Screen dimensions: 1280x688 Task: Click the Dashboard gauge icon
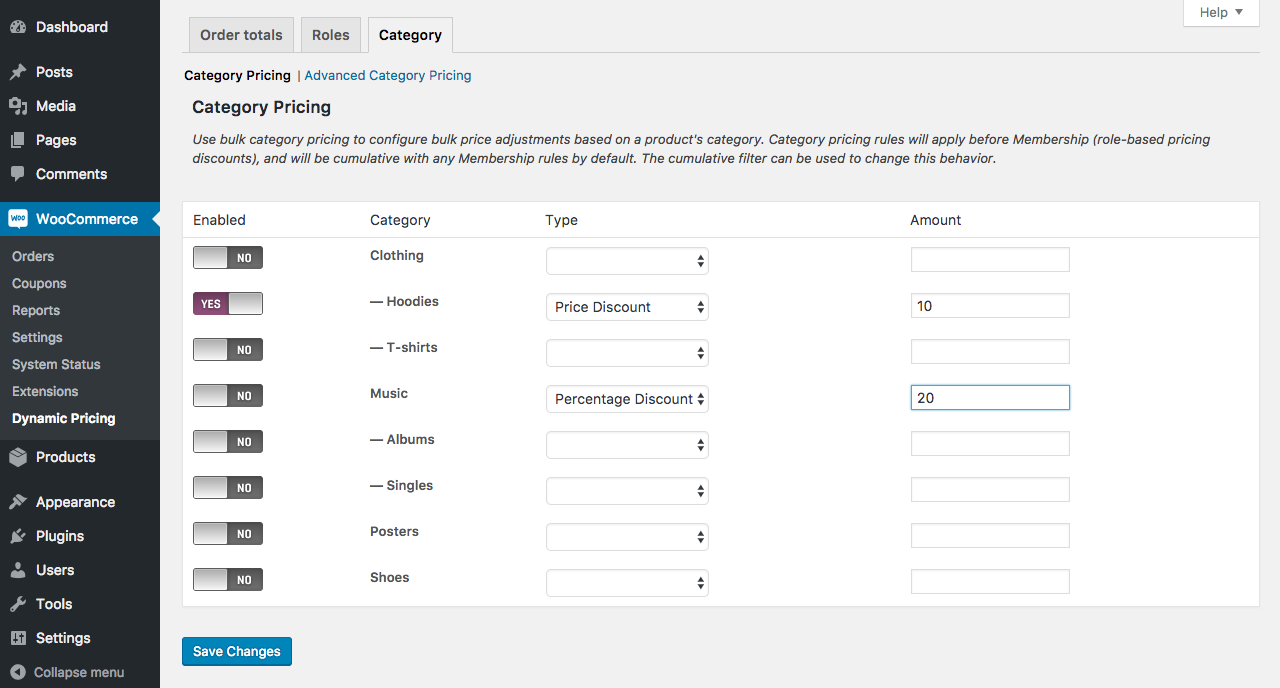tap(18, 27)
